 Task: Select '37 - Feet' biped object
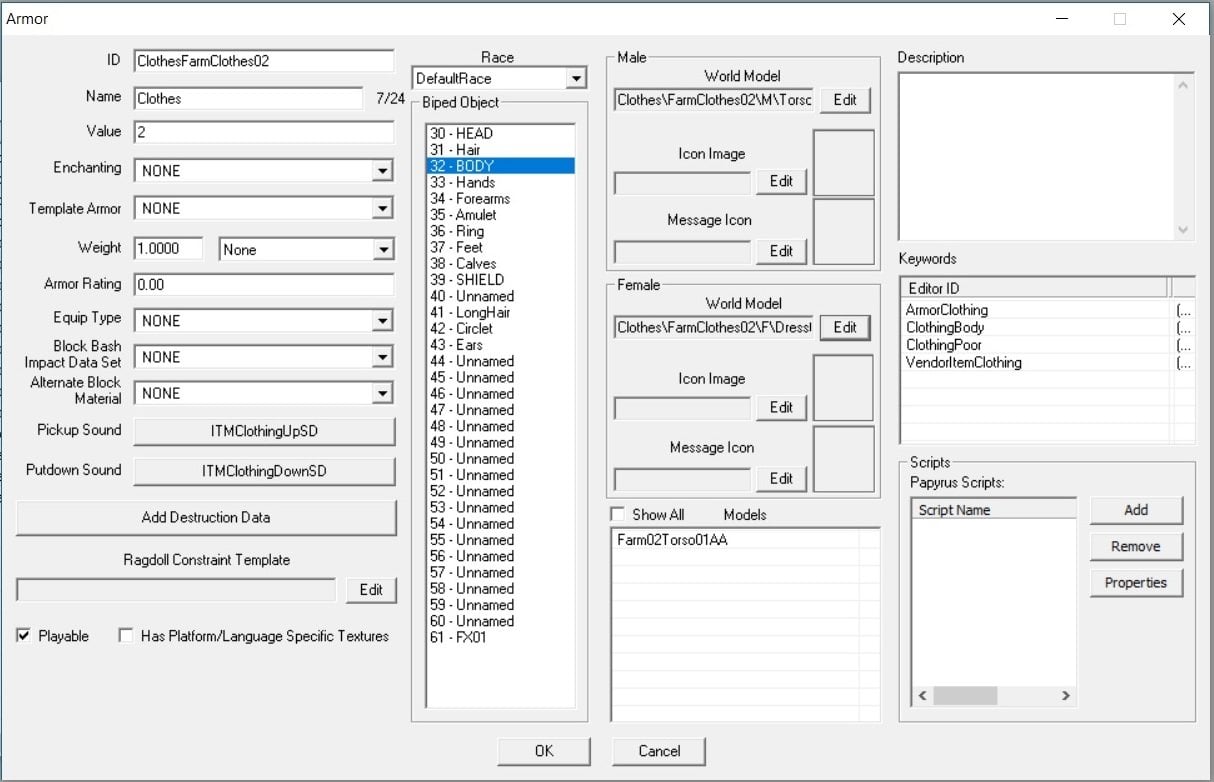coord(500,247)
